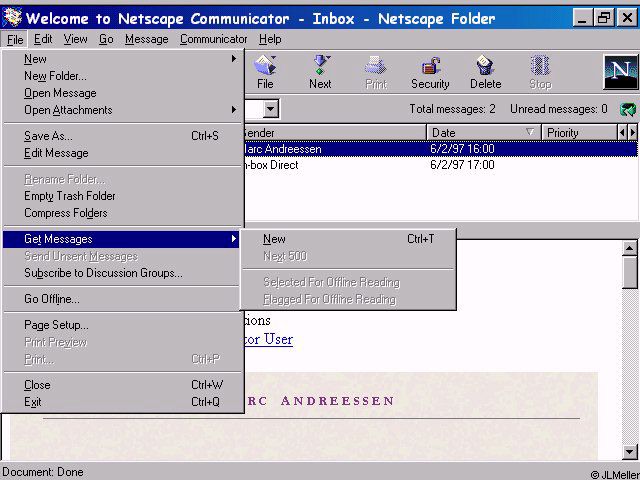640x480 pixels.
Task: Click the Print toolbar icon
Action: coord(376,72)
